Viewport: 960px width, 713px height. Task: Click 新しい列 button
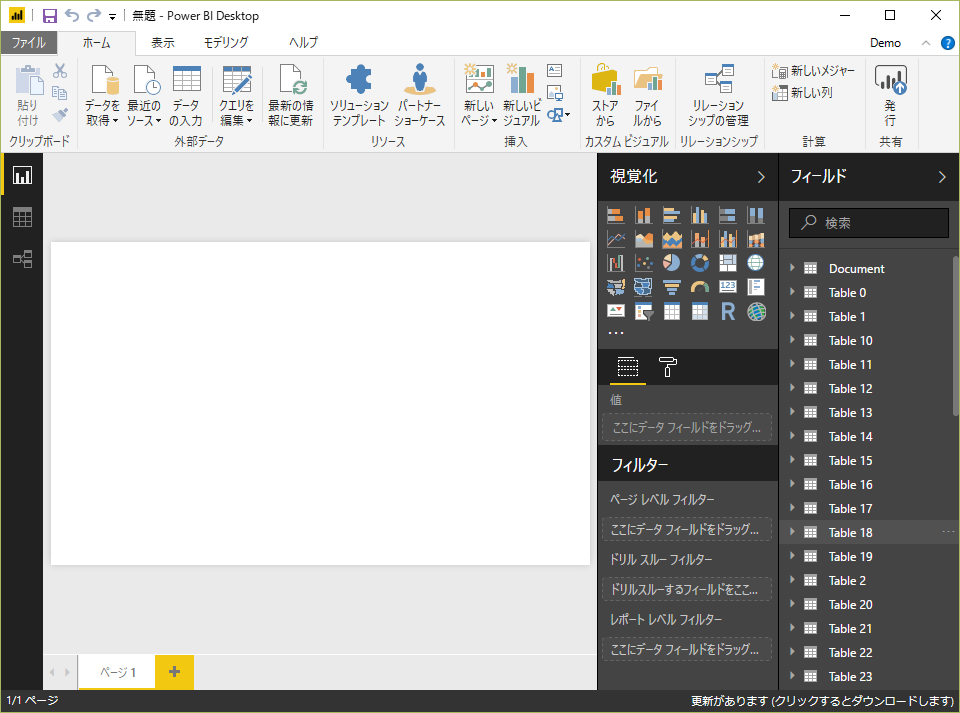pyautogui.click(x=802, y=92)
